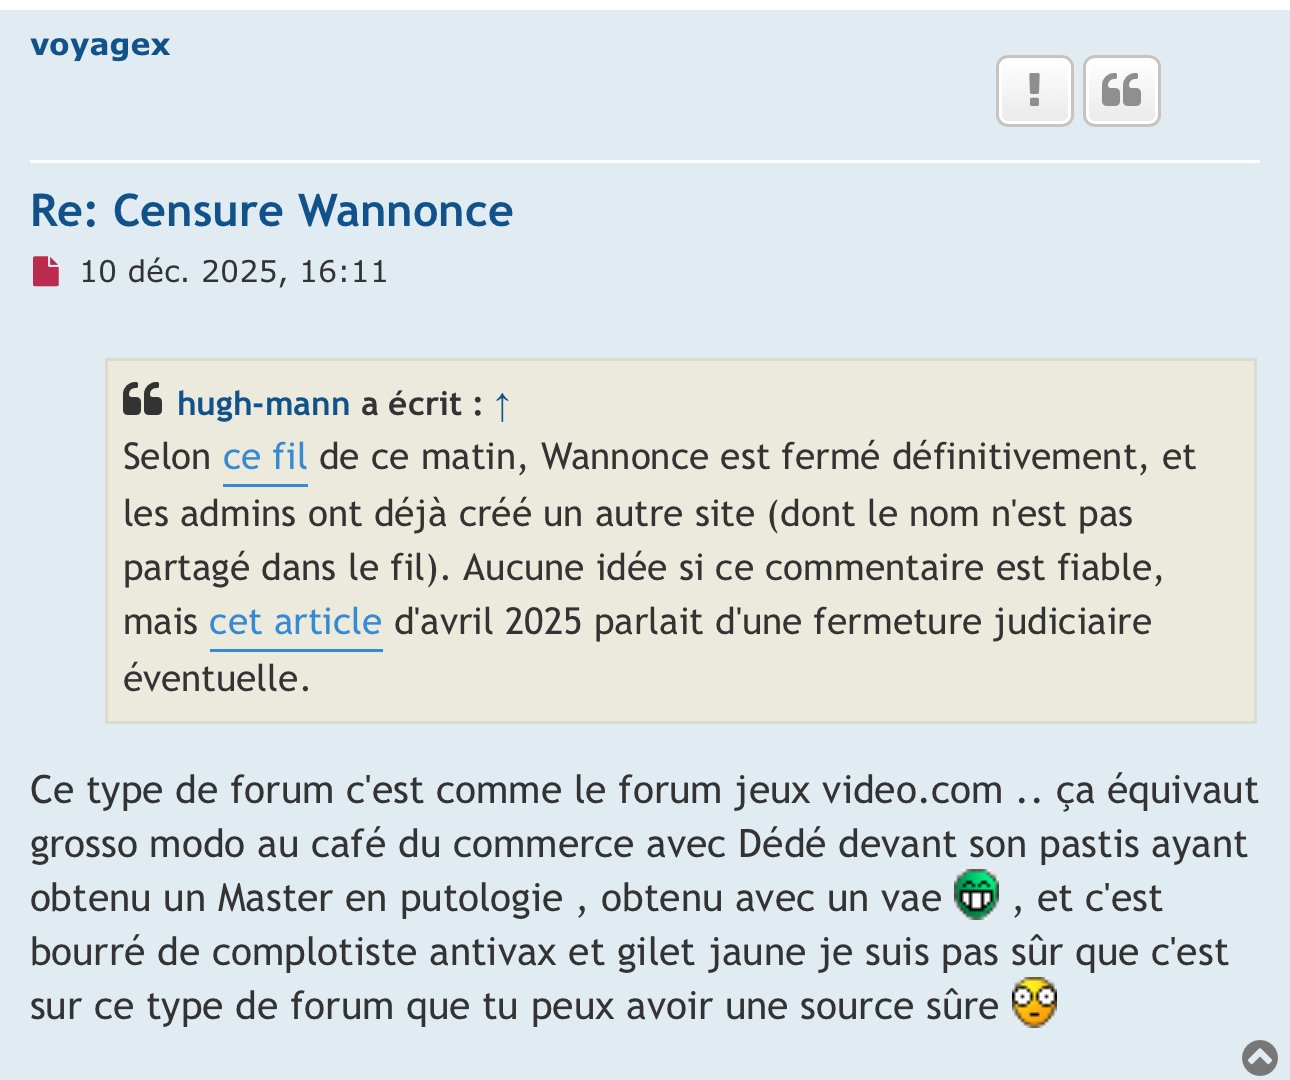The height and width of the screenshot is (1080, 1290).
Task: Jump to original post via up arrow
Action: (x=502, y=406)
